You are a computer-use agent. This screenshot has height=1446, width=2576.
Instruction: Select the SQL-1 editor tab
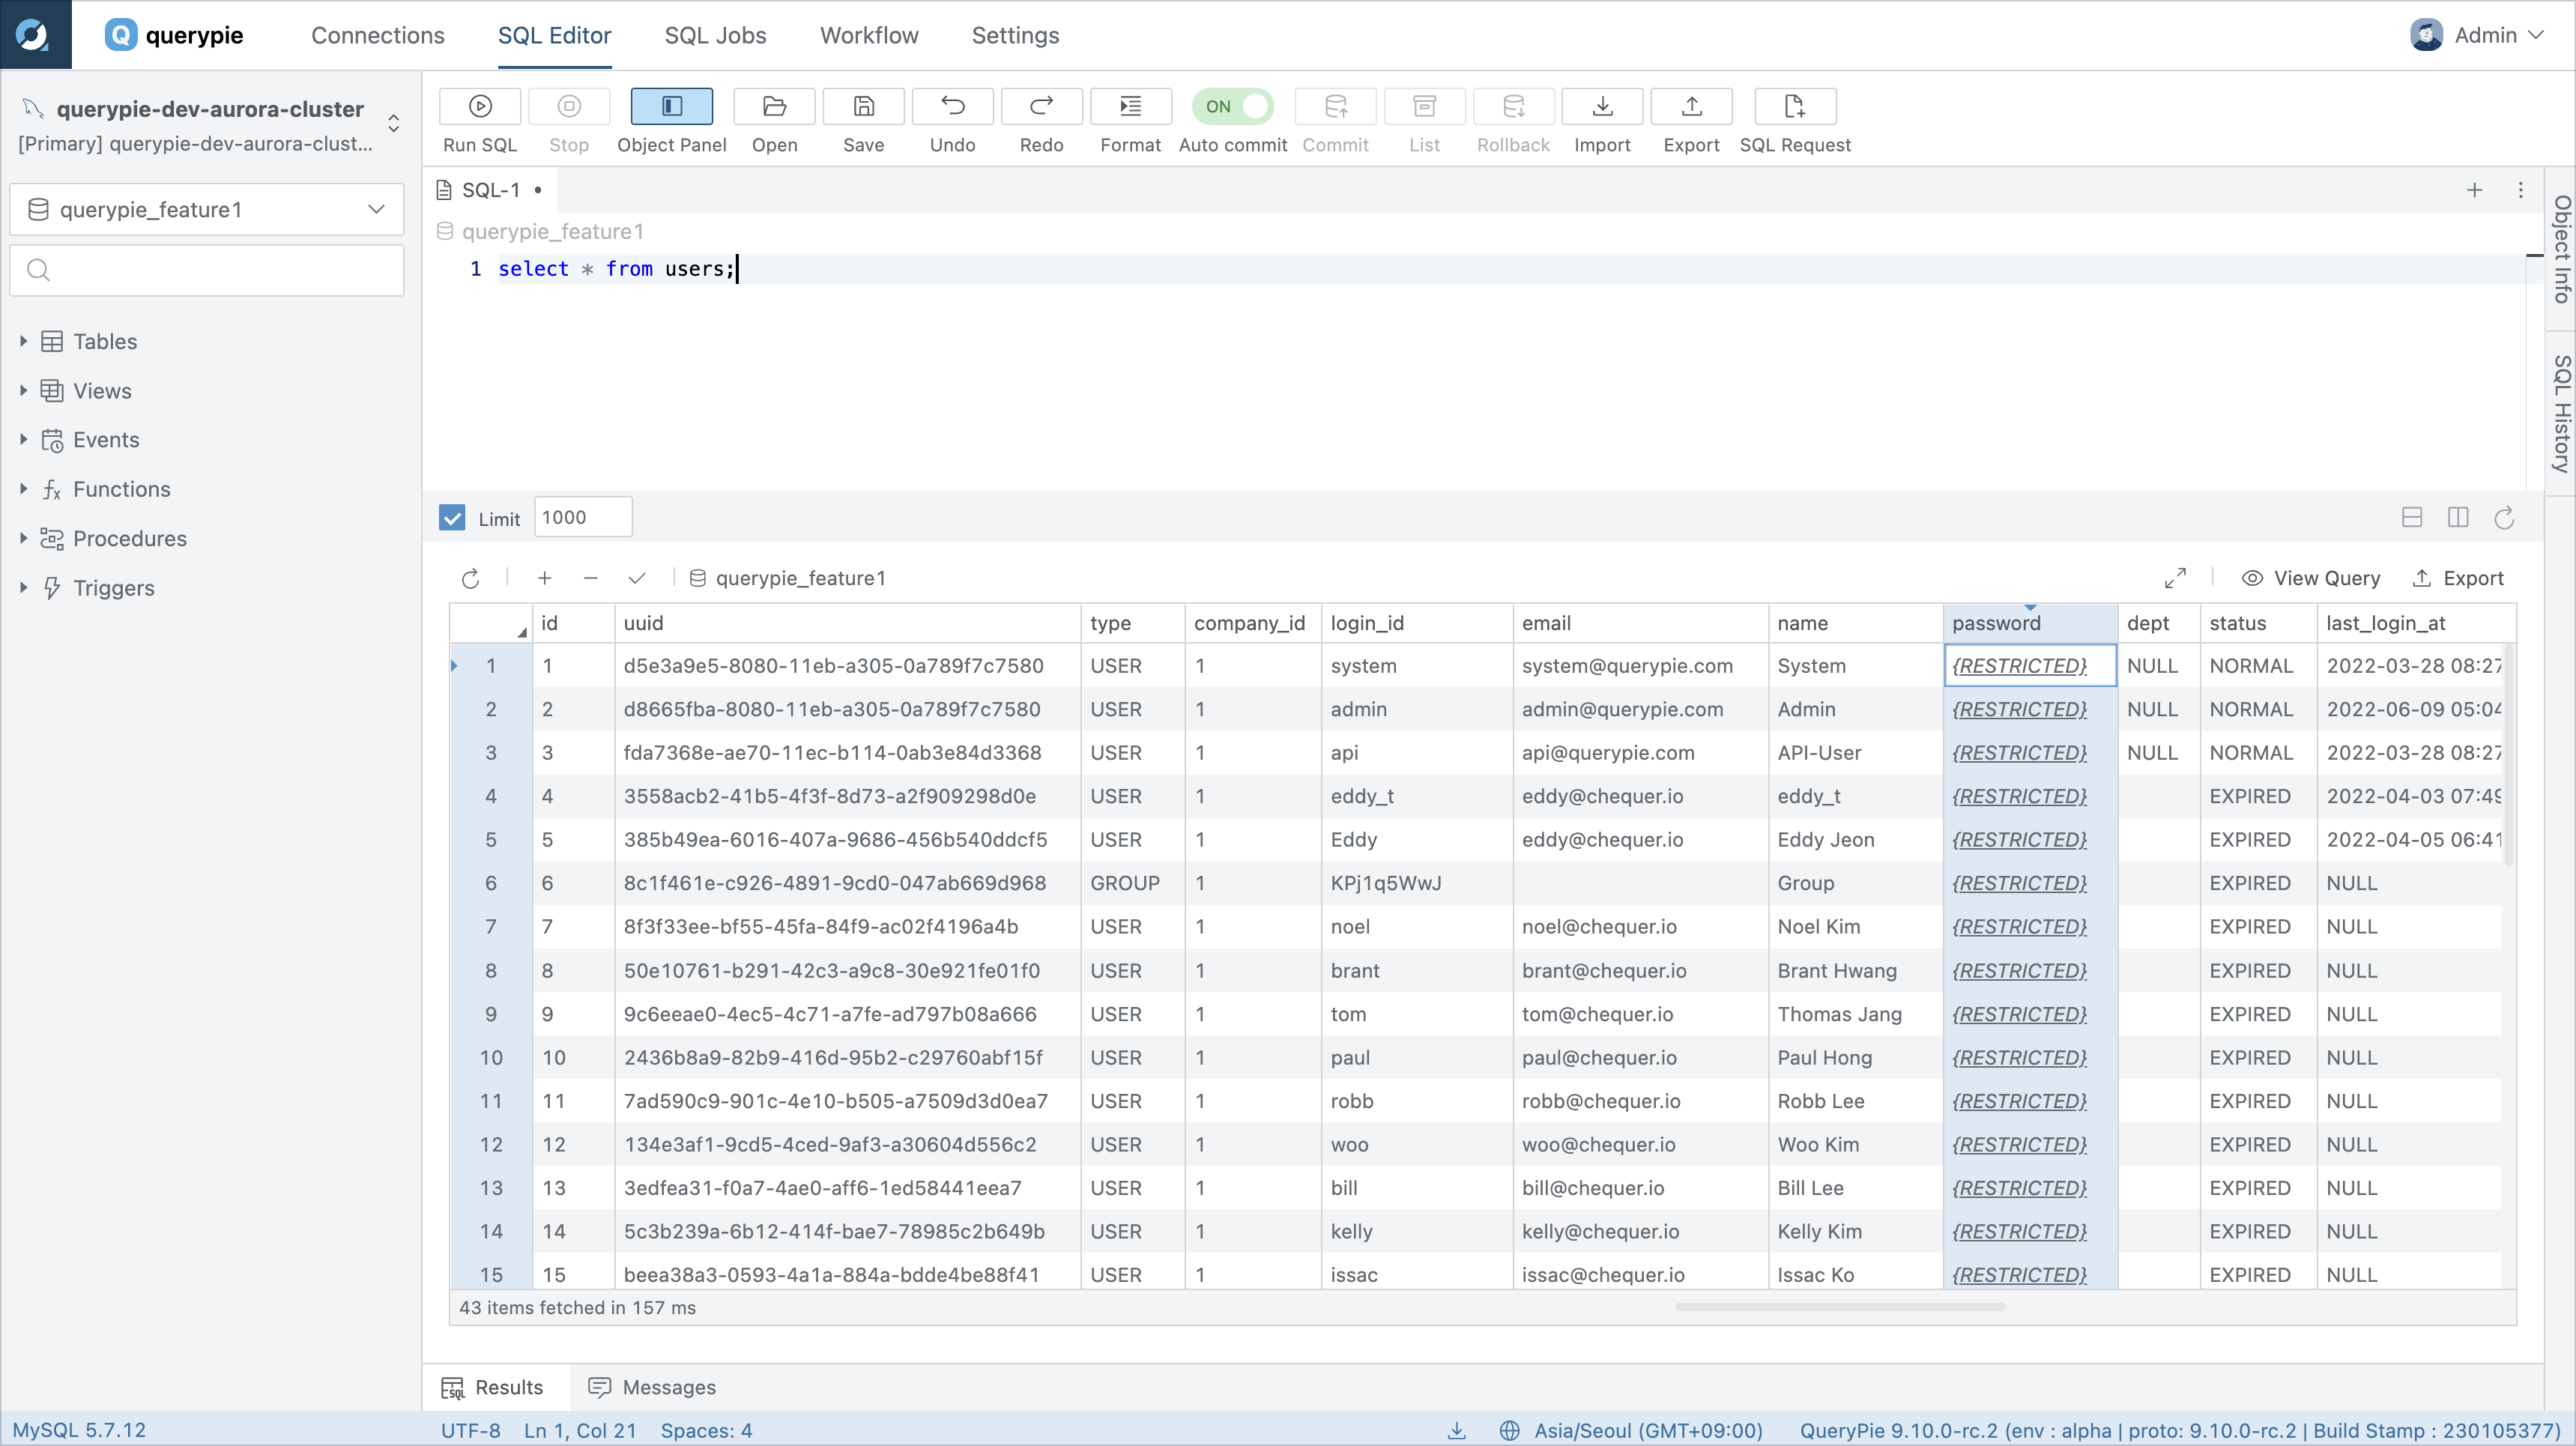pos(490,190)
